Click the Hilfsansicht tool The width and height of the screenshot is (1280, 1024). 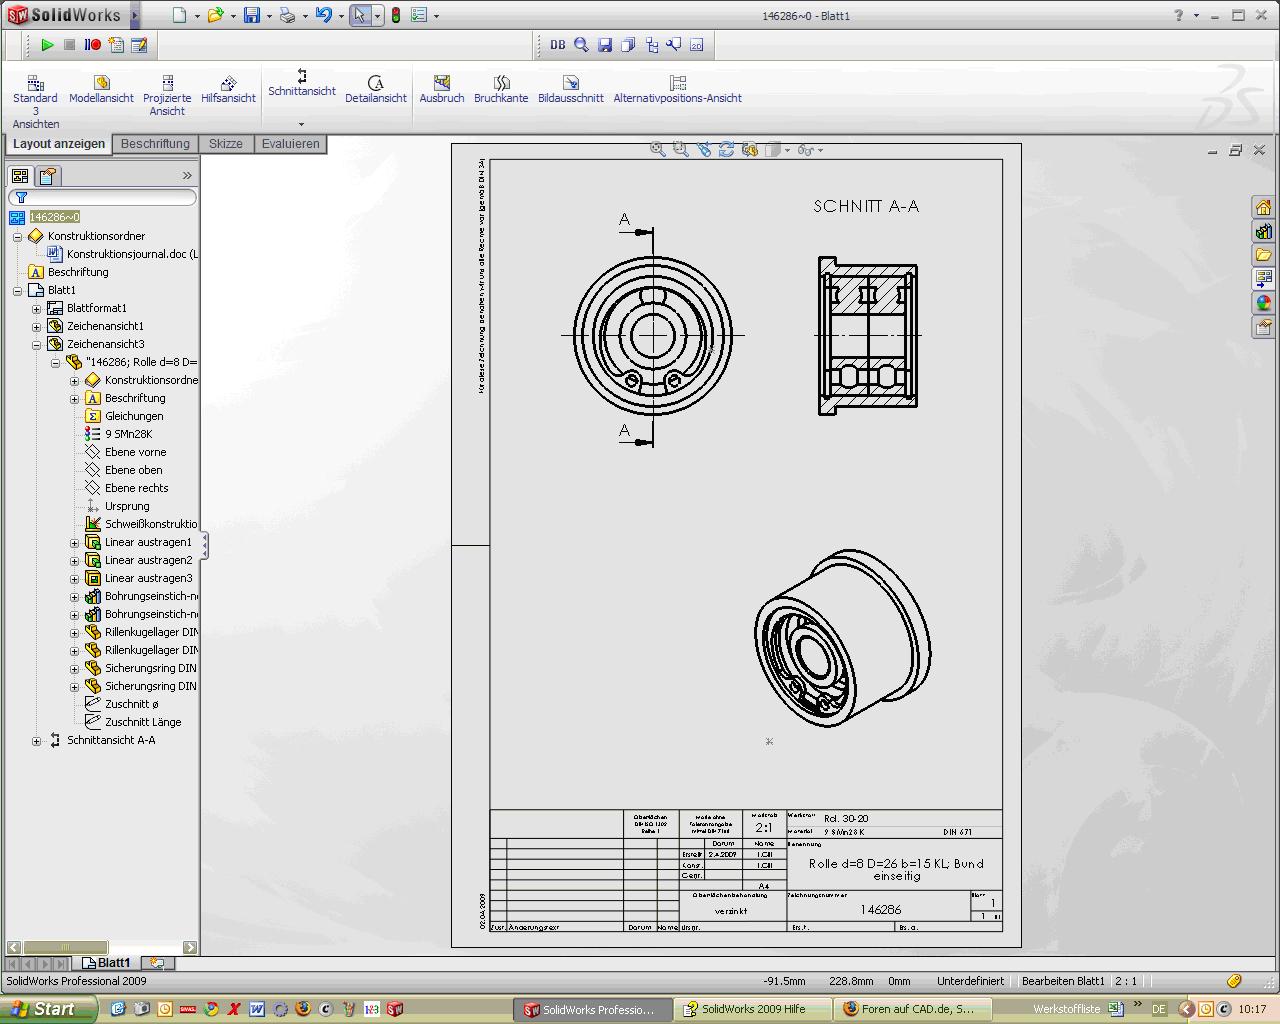coord(228,89)
